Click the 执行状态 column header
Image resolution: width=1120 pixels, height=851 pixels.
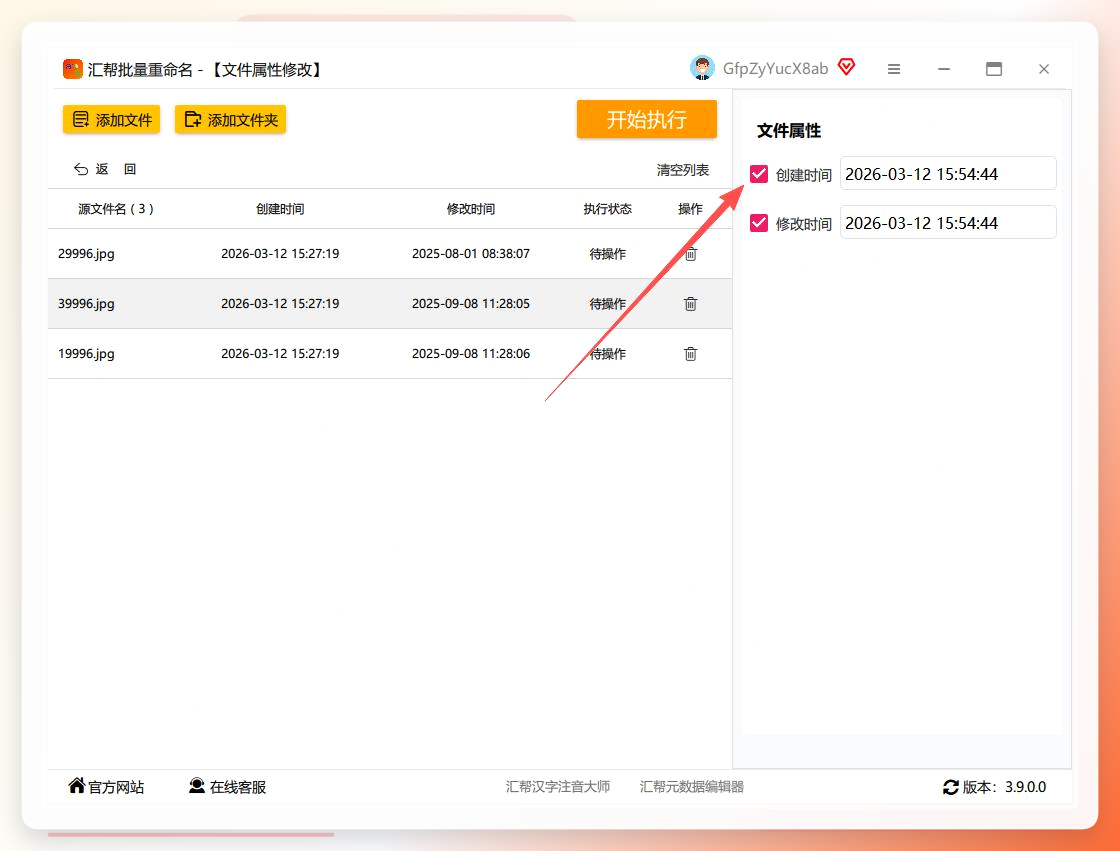click(608, 209)
